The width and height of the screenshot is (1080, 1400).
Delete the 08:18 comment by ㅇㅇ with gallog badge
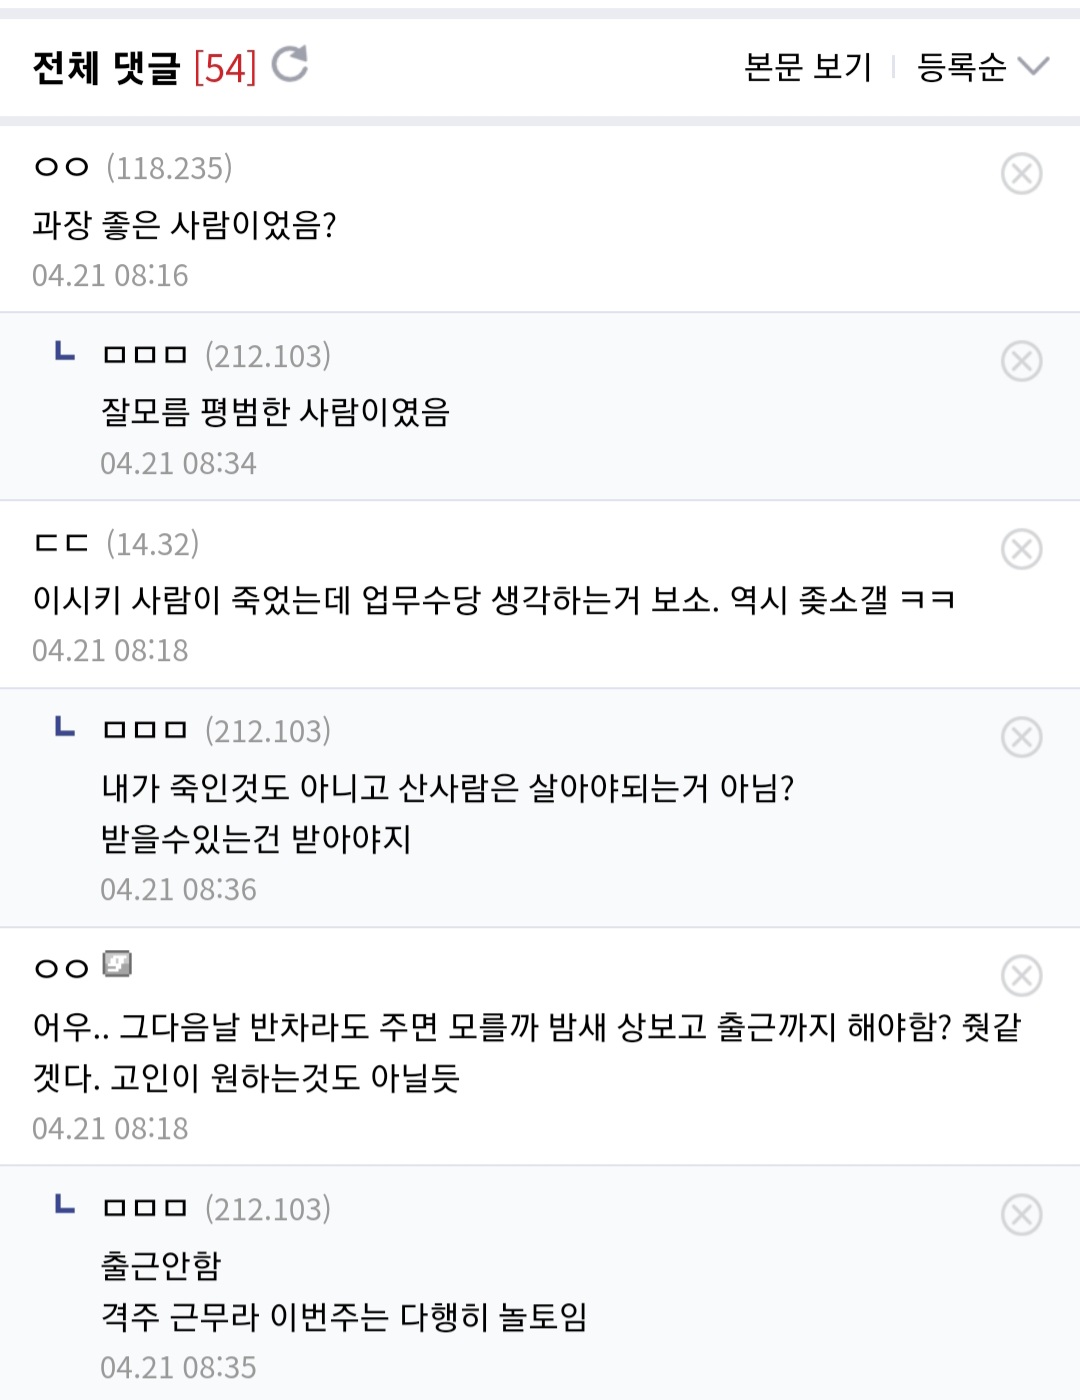click(1021, 976)
